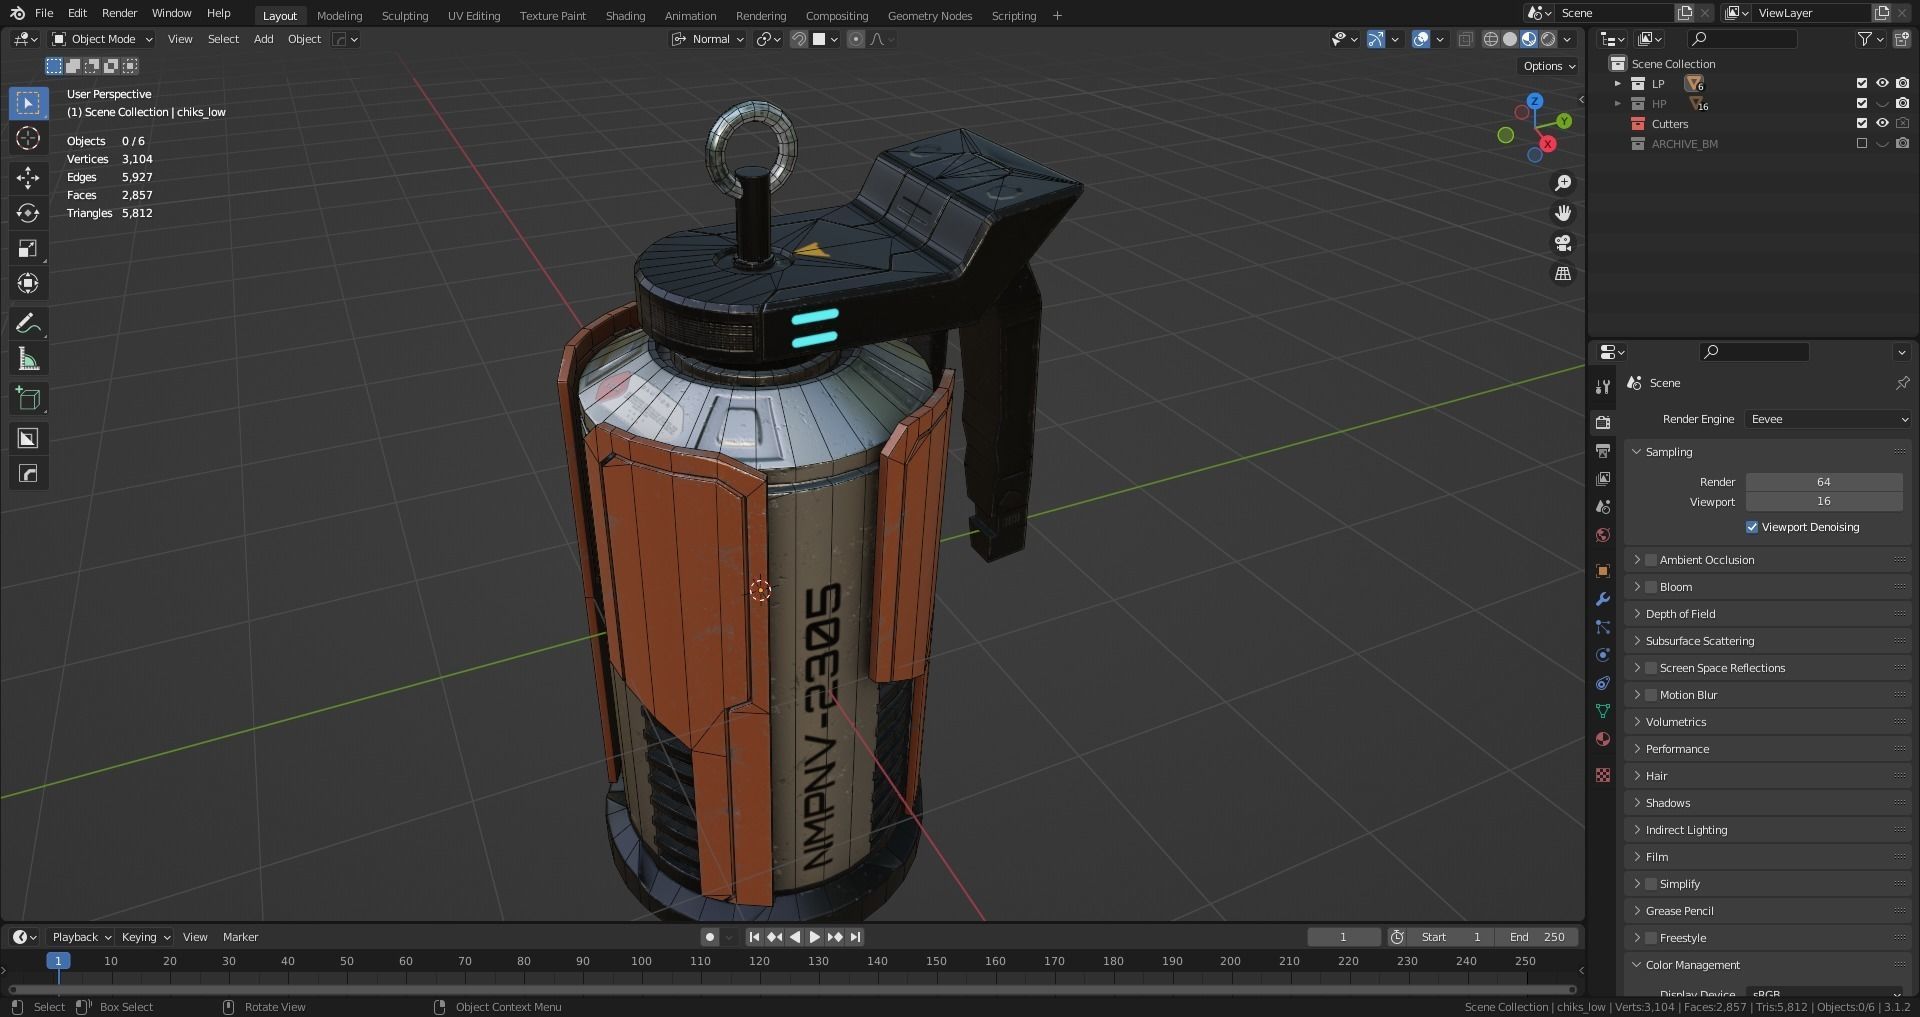This screenshot has height=1017, width=1920.
Task: Activate the Scale tool
Action: pyautogui.click(x=28, y=248)
